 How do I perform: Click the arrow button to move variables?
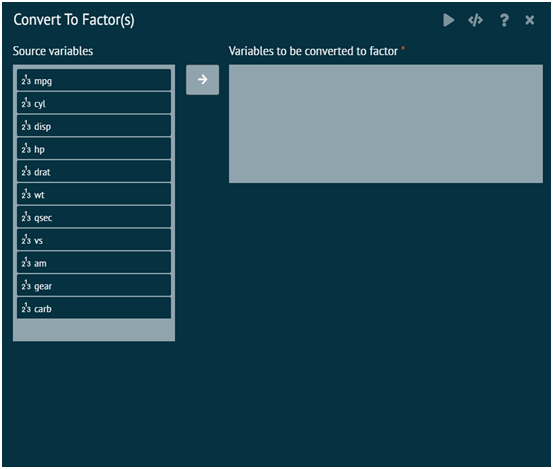click(202, 80)
